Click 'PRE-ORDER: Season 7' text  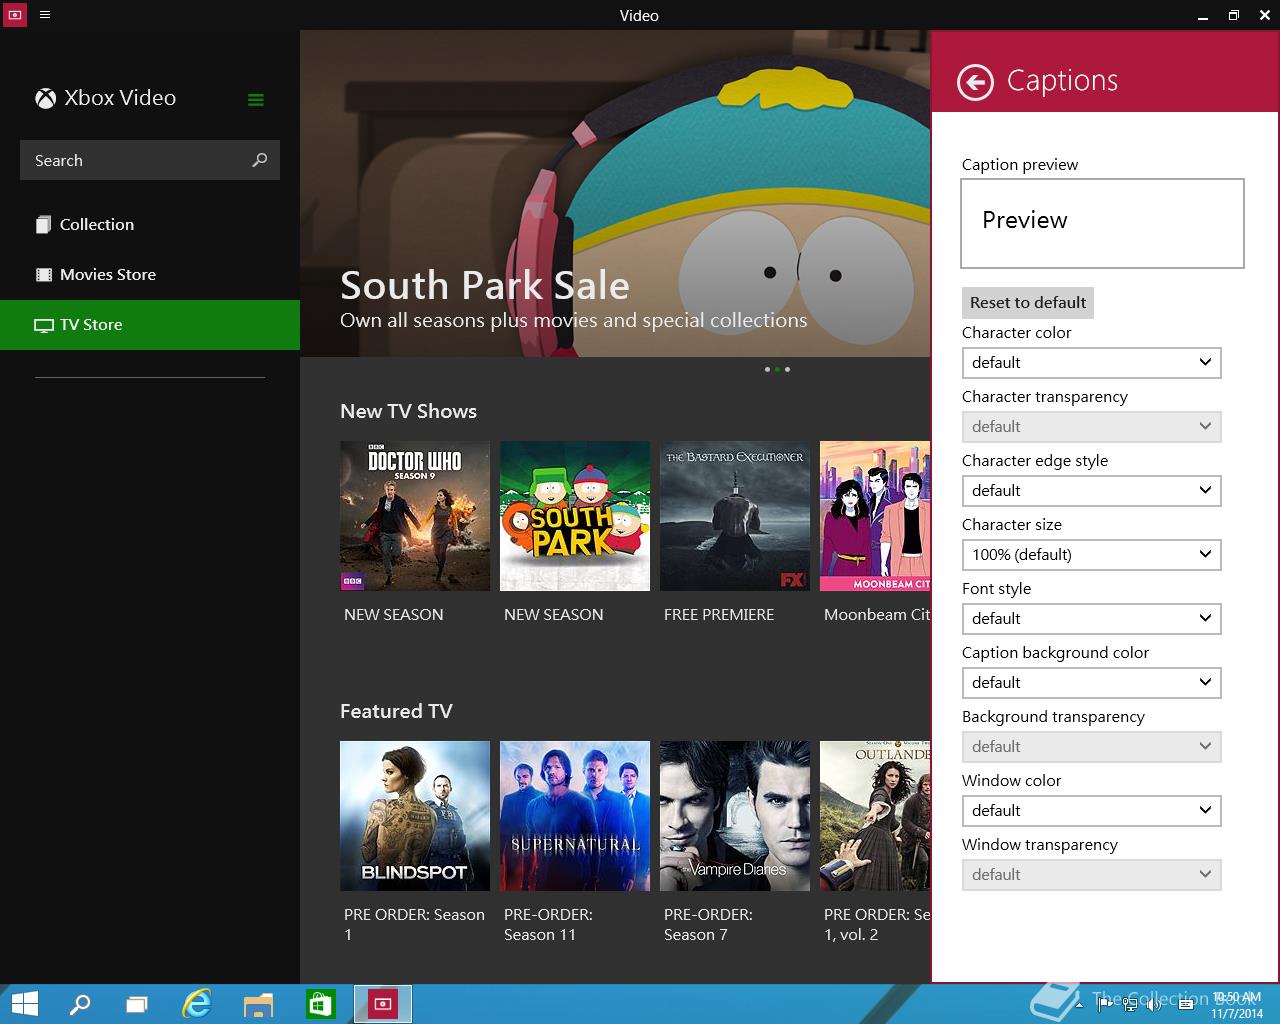pos(708,925)
